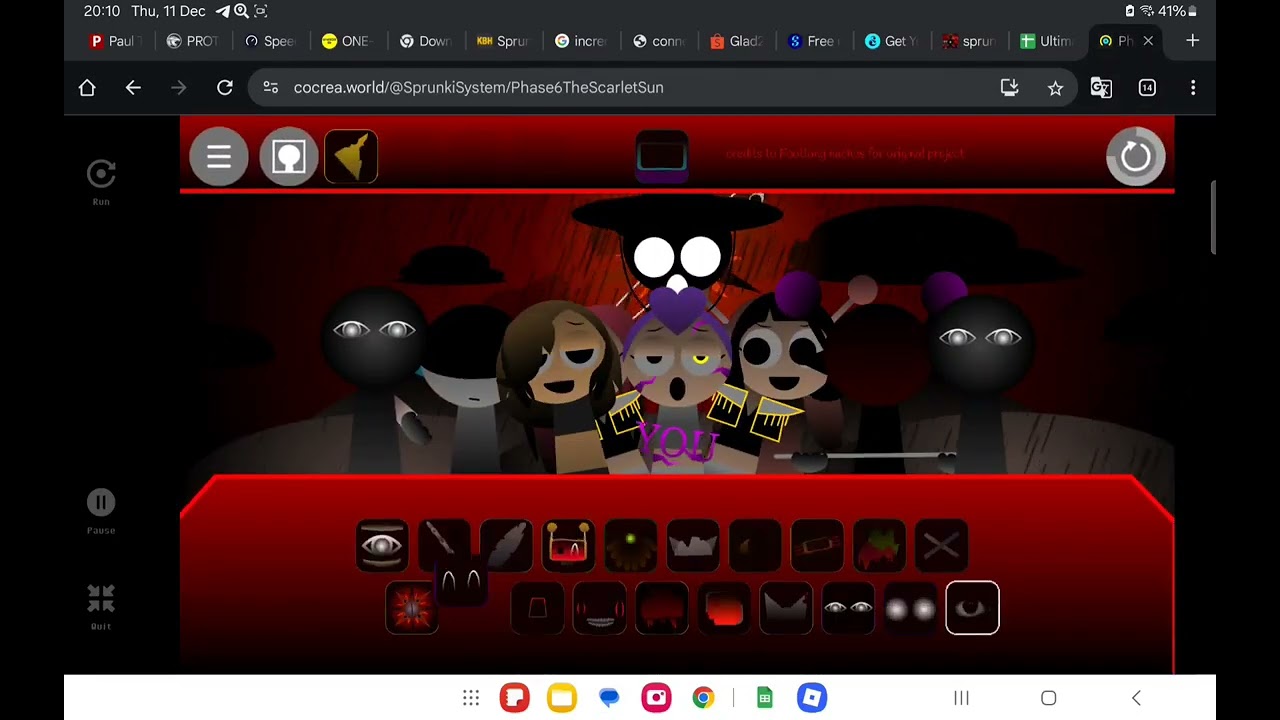Open Roblox from the taskbar
The width and height of the screenshot is (1280, 720).
tap(812, 698)
